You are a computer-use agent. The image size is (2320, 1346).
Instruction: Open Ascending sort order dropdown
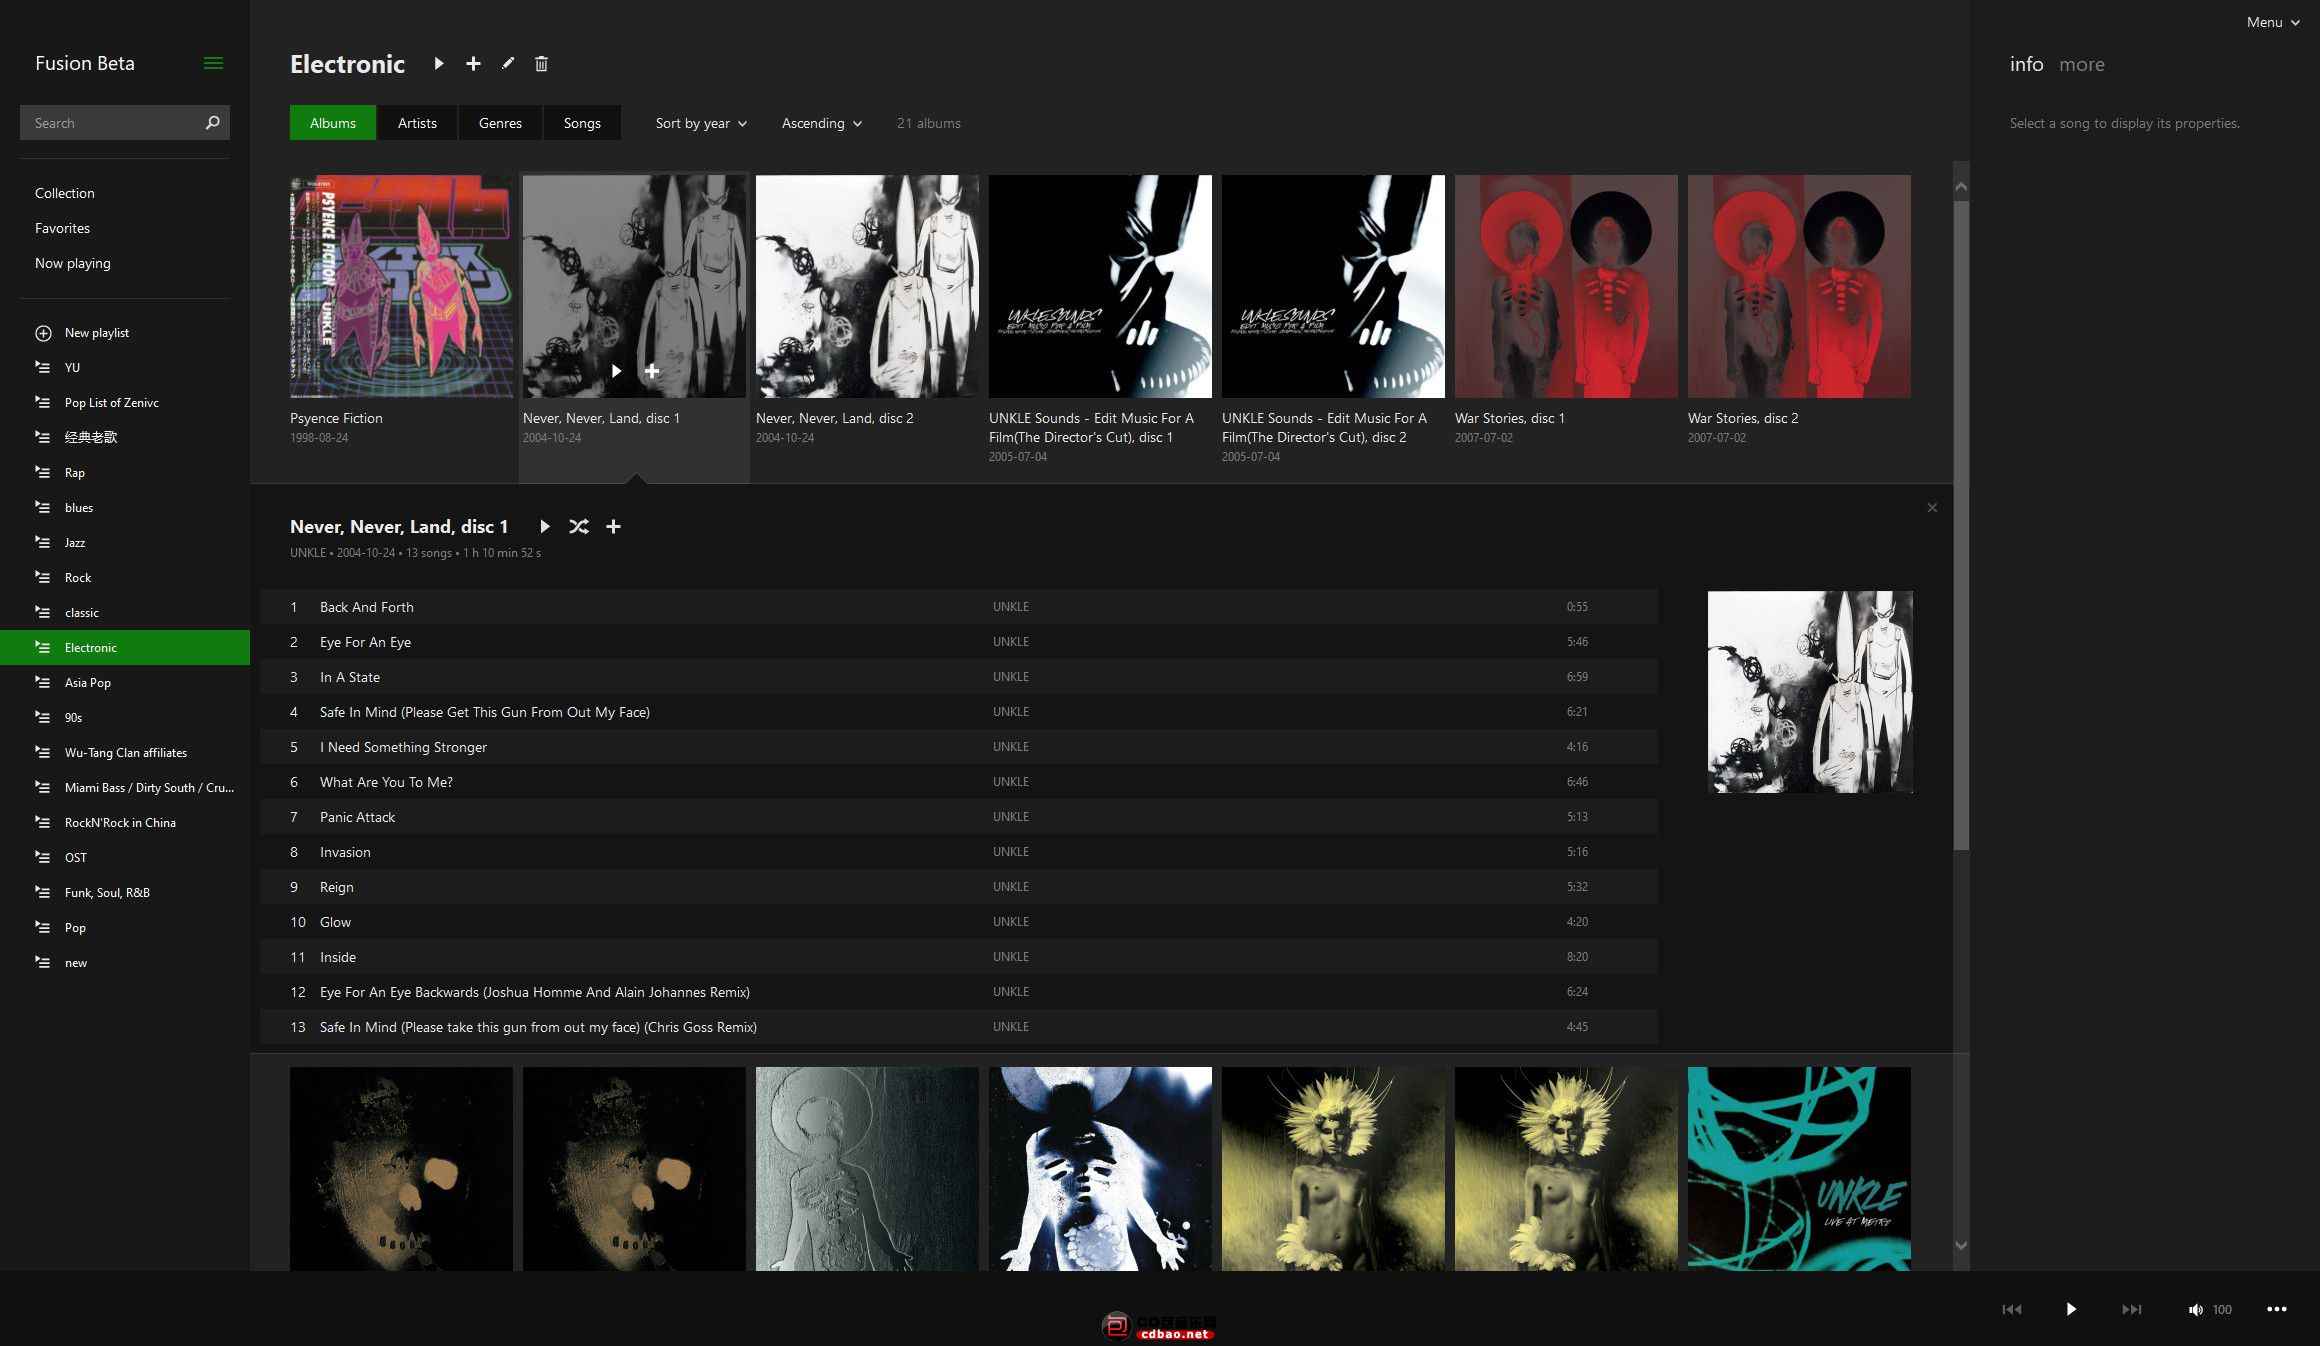(822, 123)
